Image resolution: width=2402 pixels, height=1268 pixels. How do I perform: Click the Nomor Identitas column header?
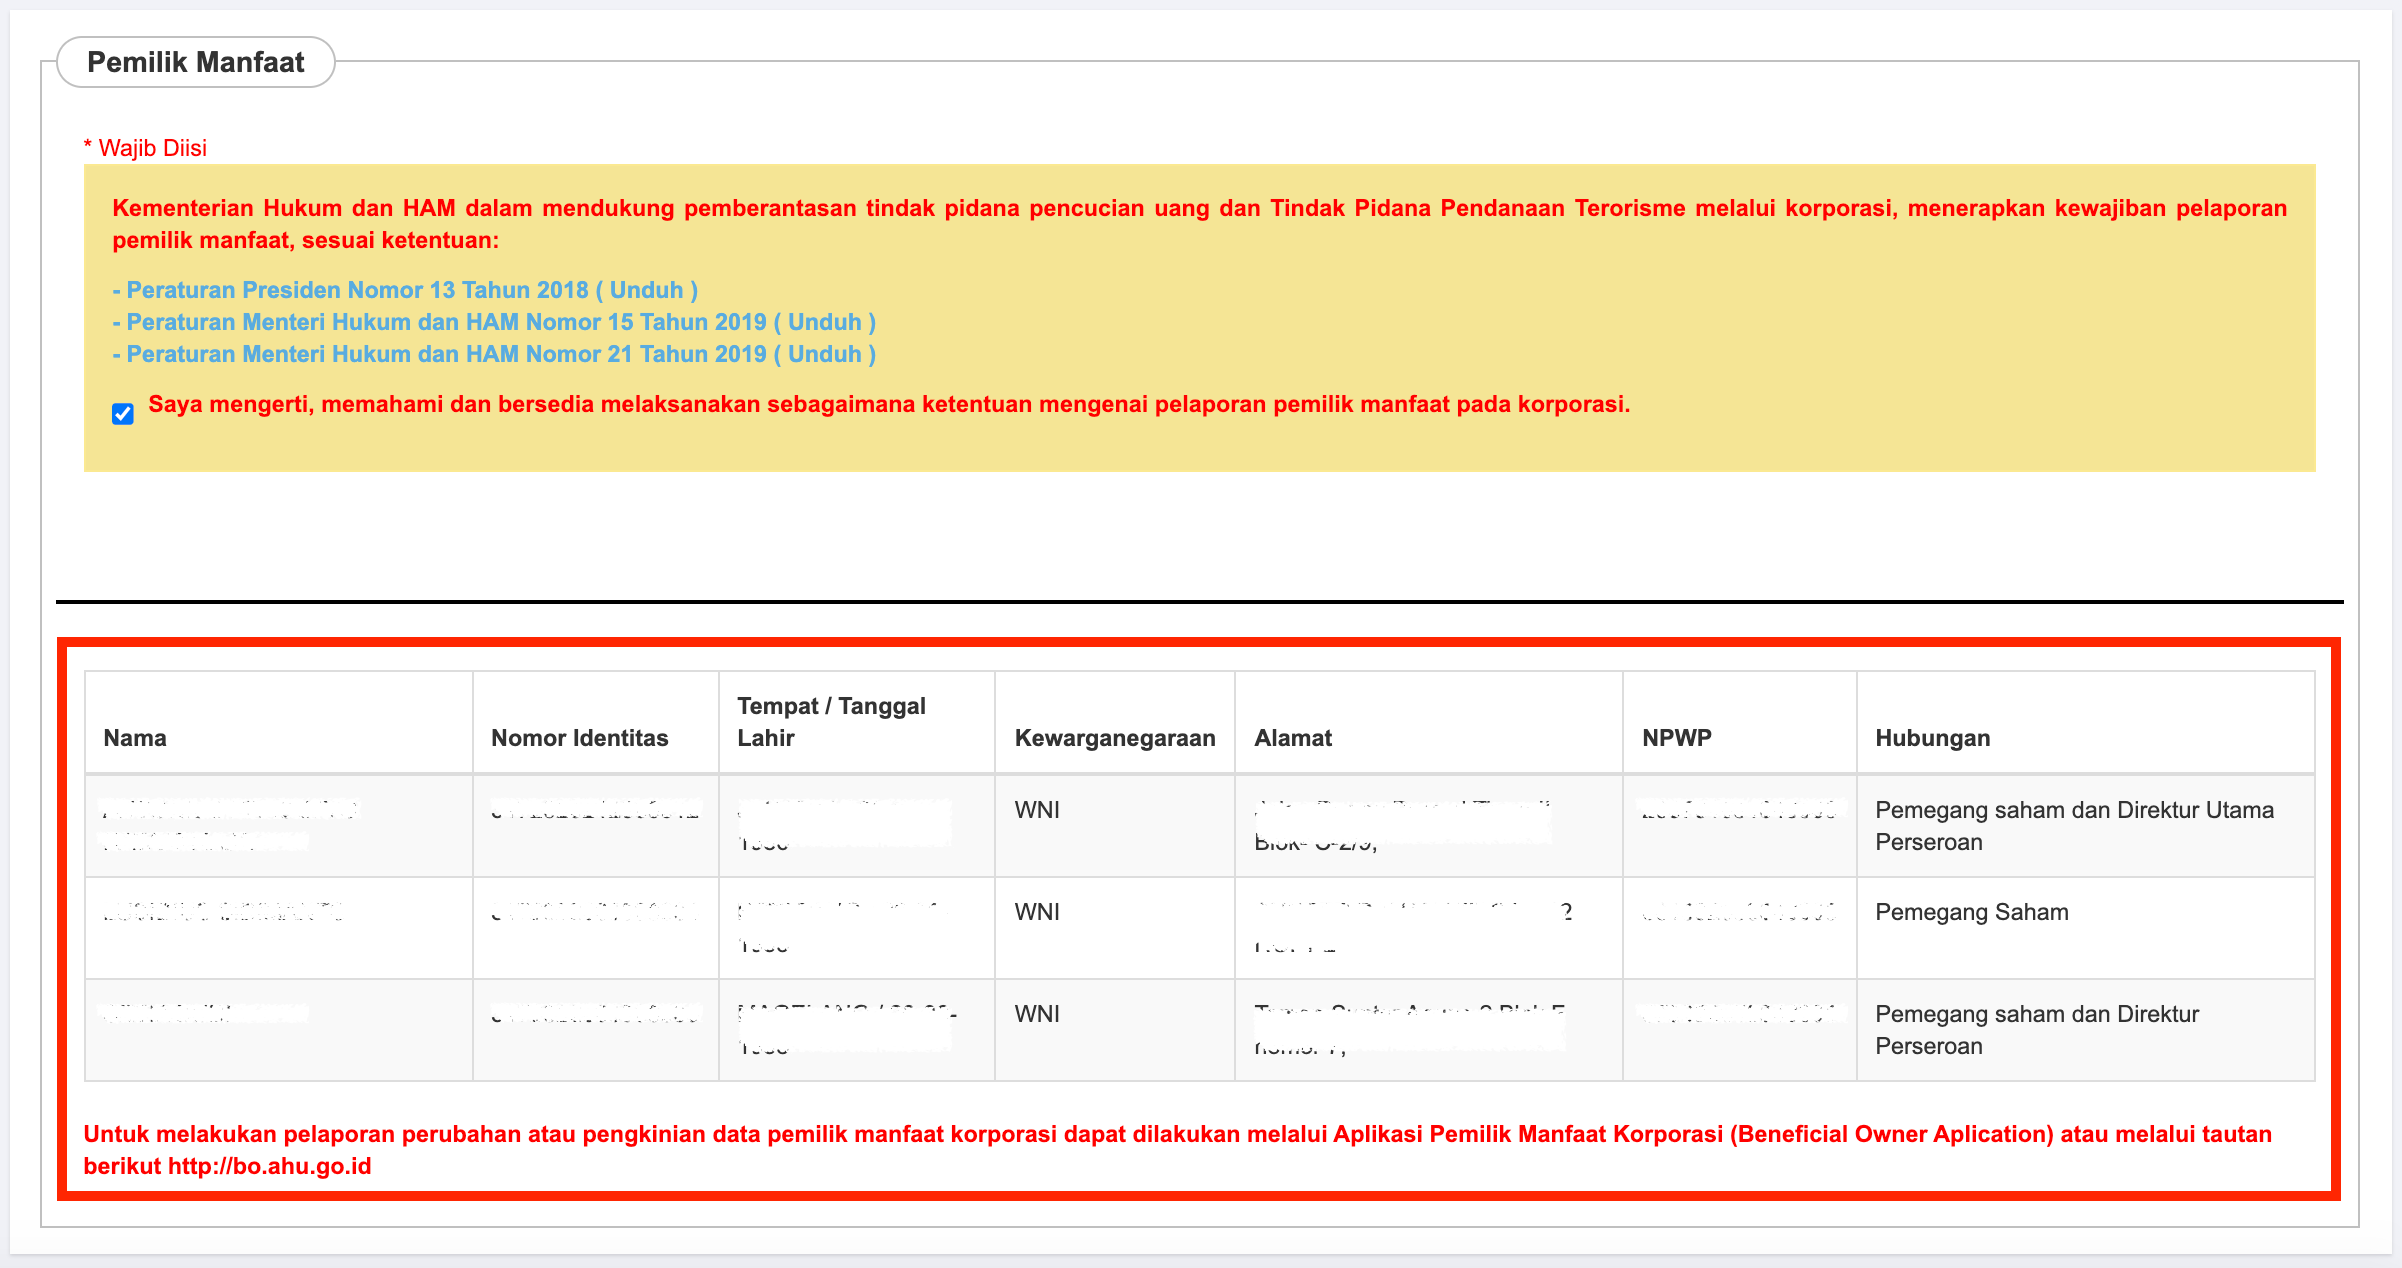click(x=579, y=738)
